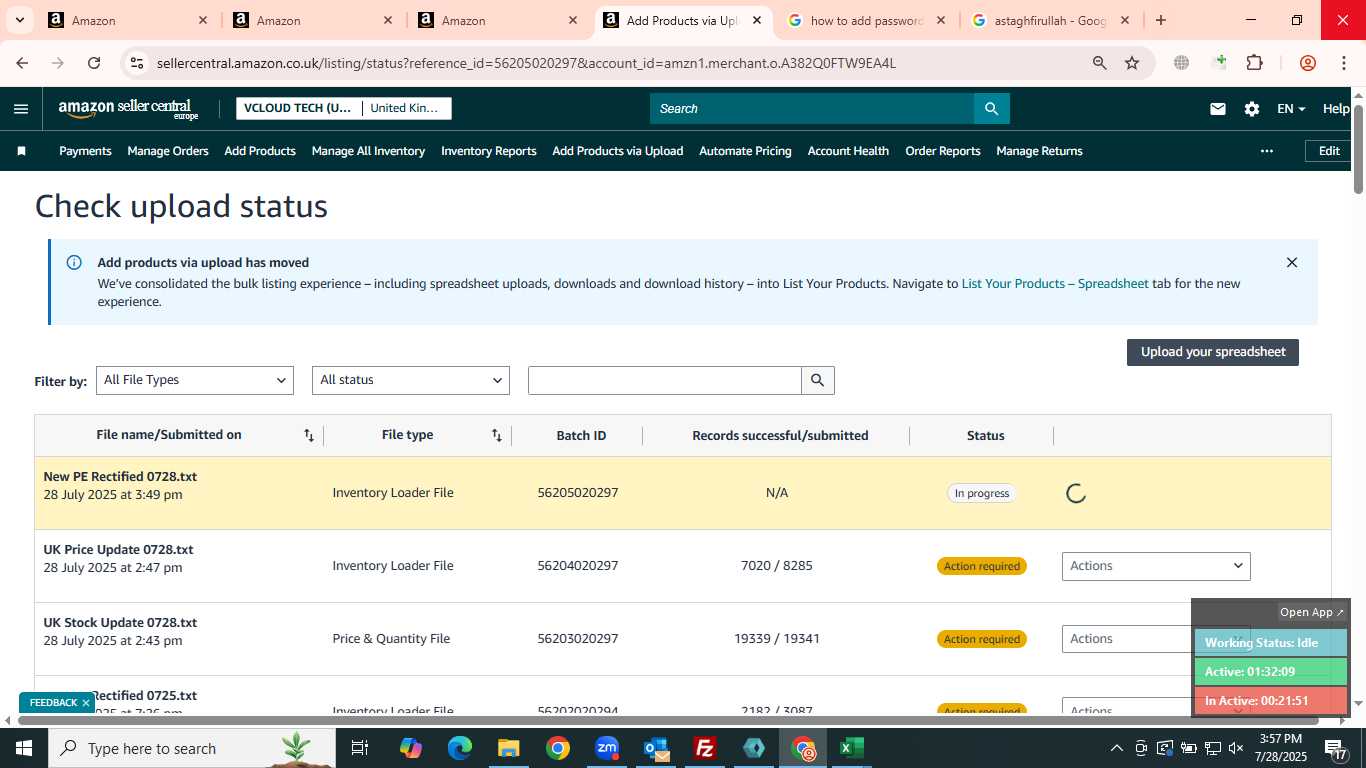
Task: Open Manage All Inventory menu item
Action: coord(368,151)
